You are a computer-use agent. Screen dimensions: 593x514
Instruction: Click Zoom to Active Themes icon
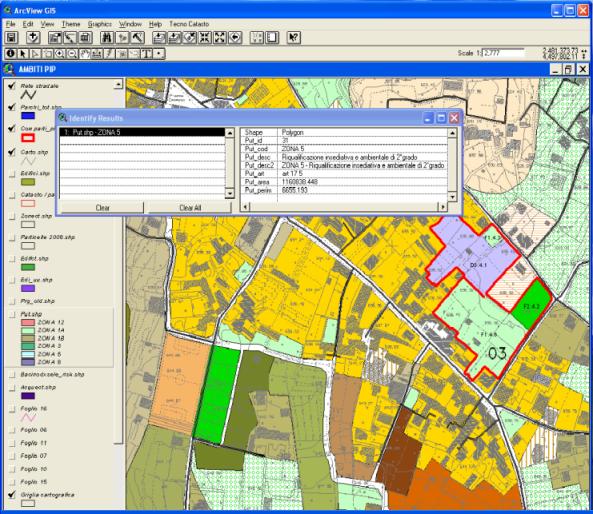pos(174,37)
